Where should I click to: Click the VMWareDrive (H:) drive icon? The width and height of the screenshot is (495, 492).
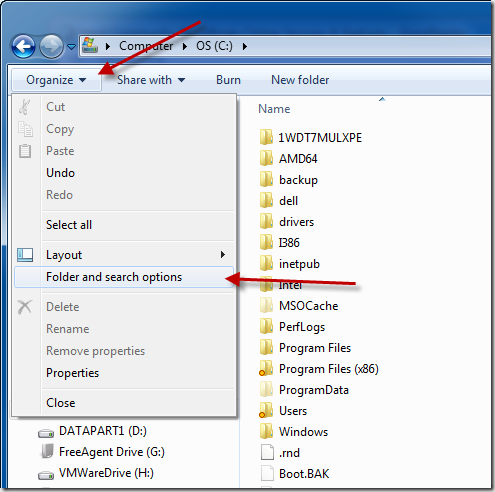point(46,475)
